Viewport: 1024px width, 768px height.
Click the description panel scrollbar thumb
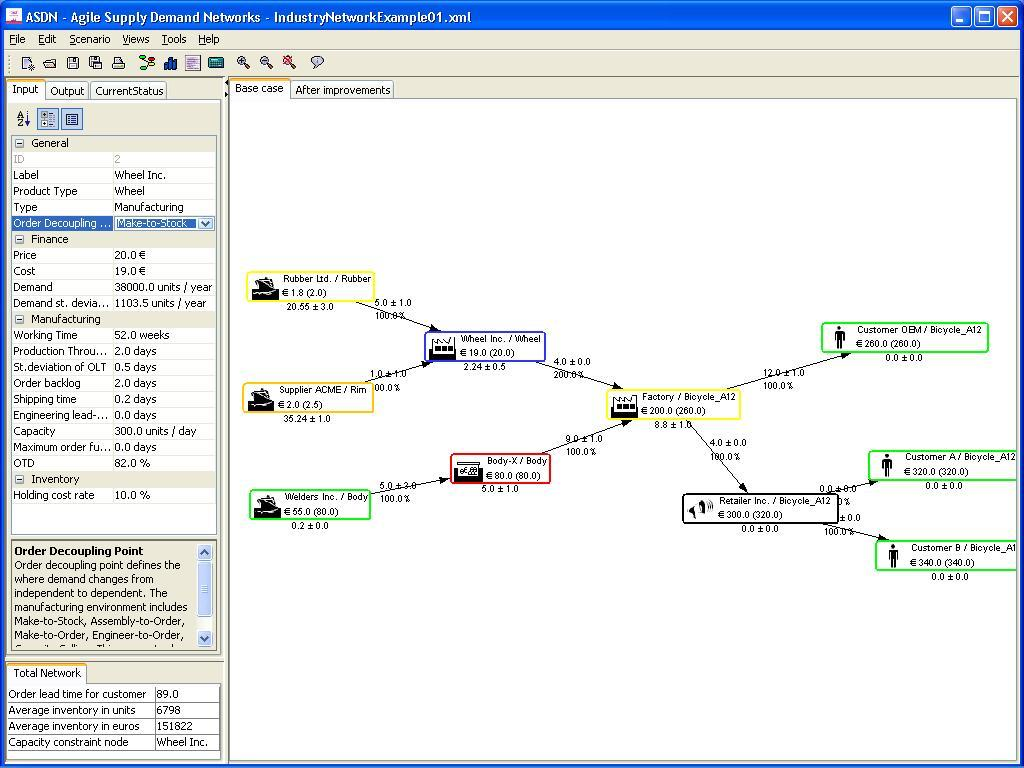click(x=204, y=588)
